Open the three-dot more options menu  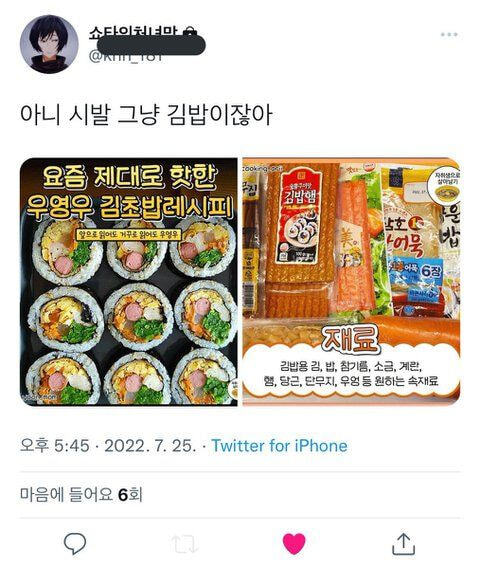[x=449, y=34]
